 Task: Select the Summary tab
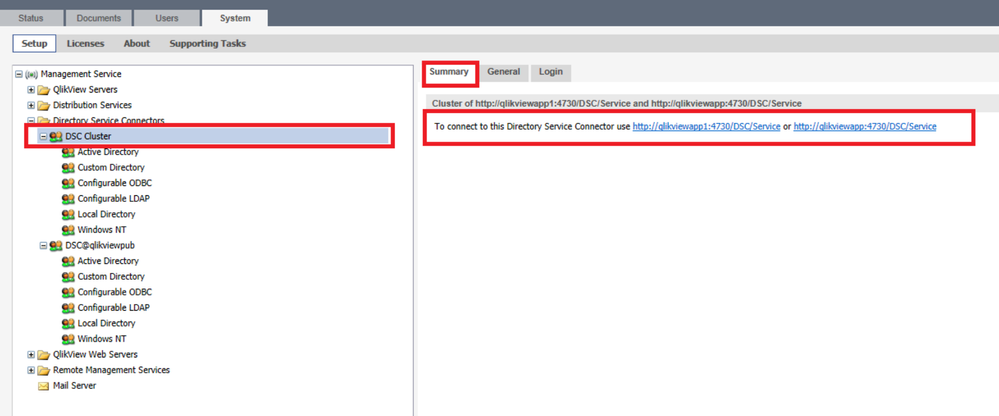pos(449,72)
